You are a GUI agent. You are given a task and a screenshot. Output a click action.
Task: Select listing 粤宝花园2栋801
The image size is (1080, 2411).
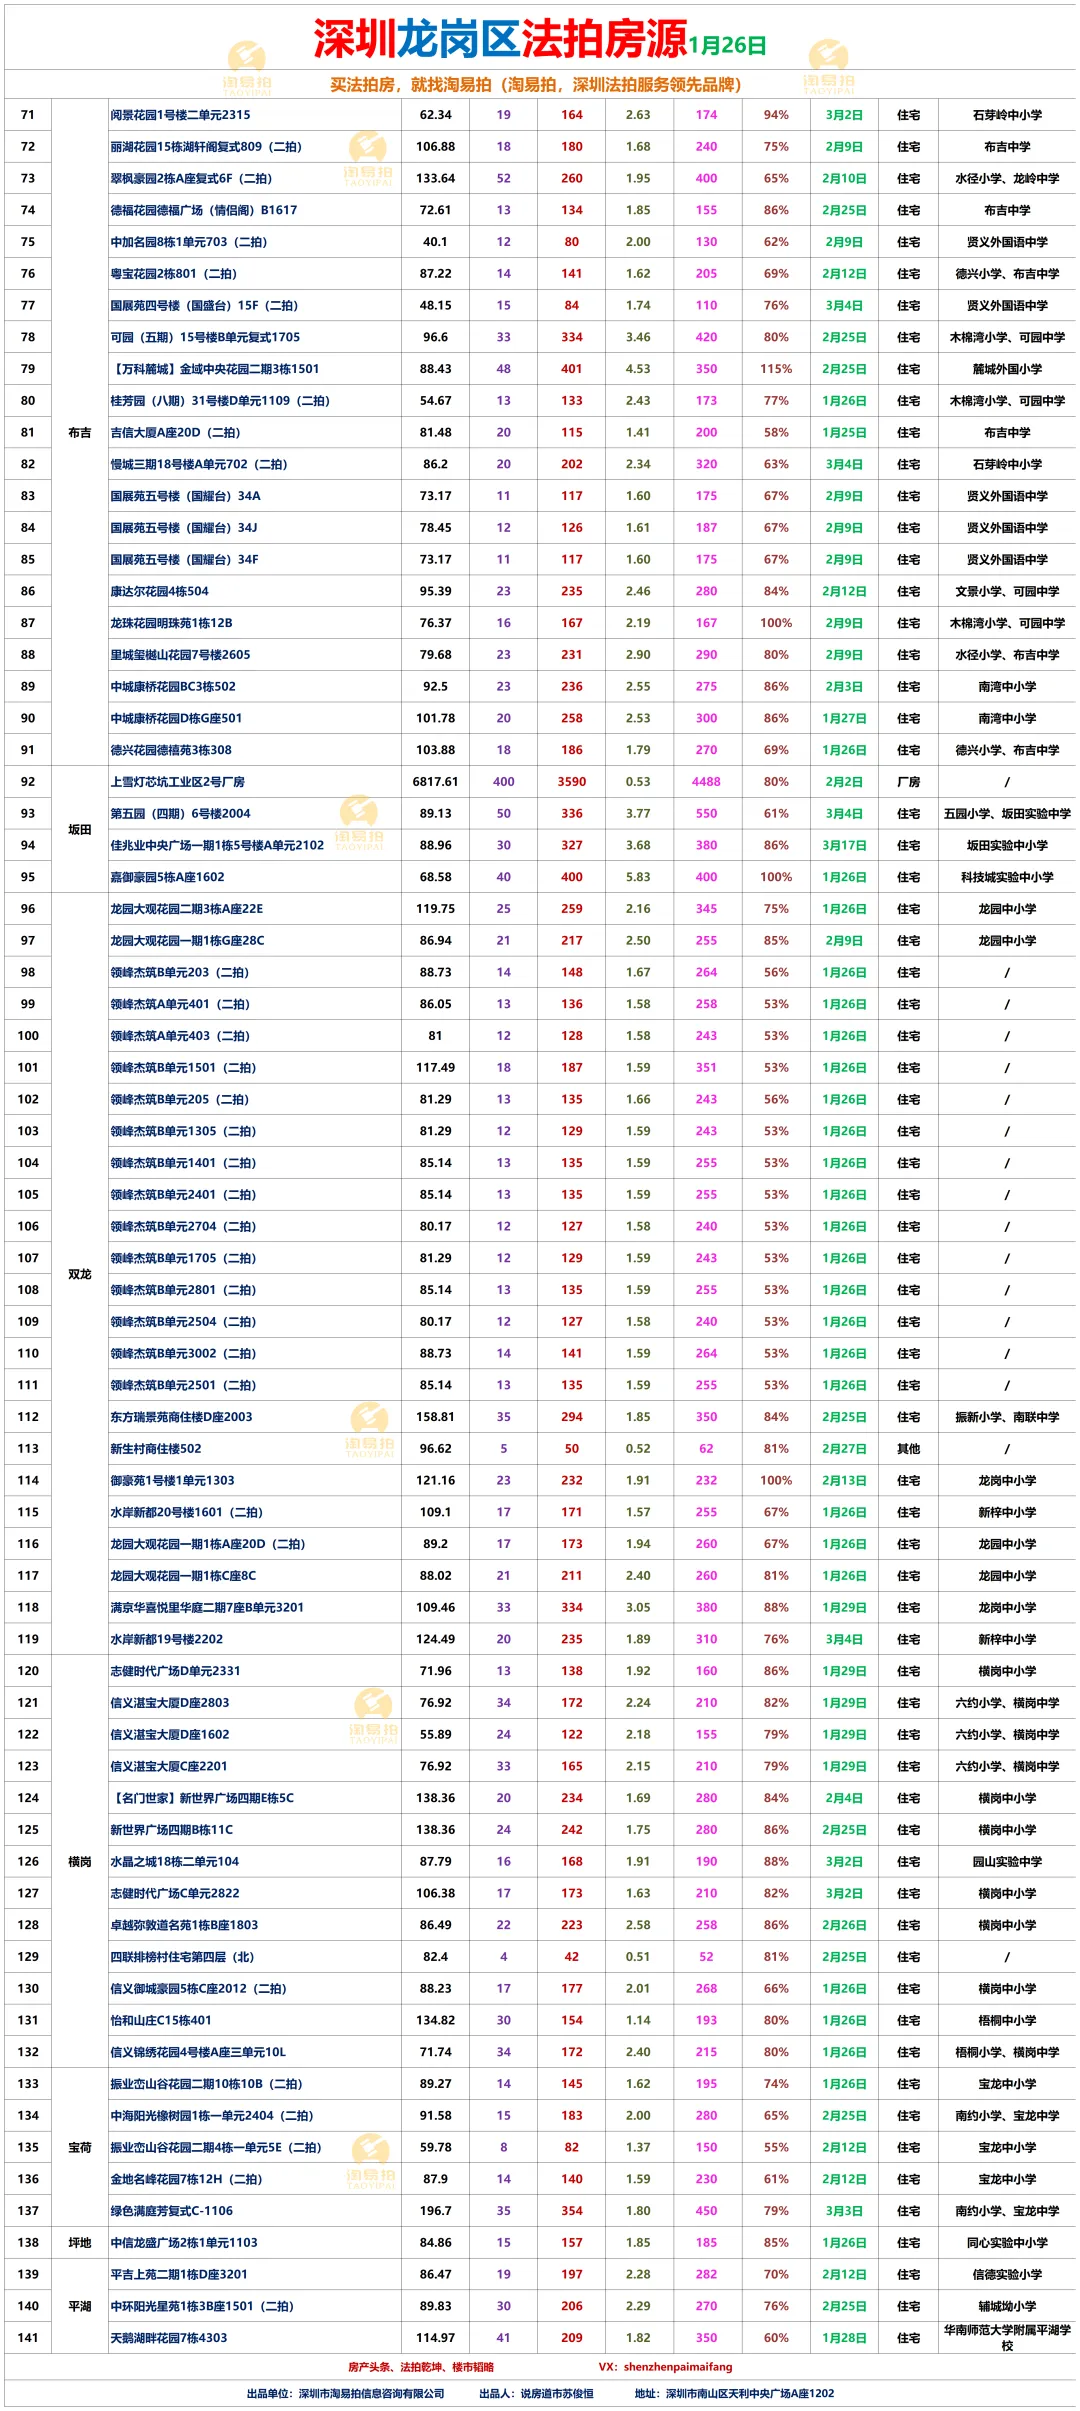173,274
